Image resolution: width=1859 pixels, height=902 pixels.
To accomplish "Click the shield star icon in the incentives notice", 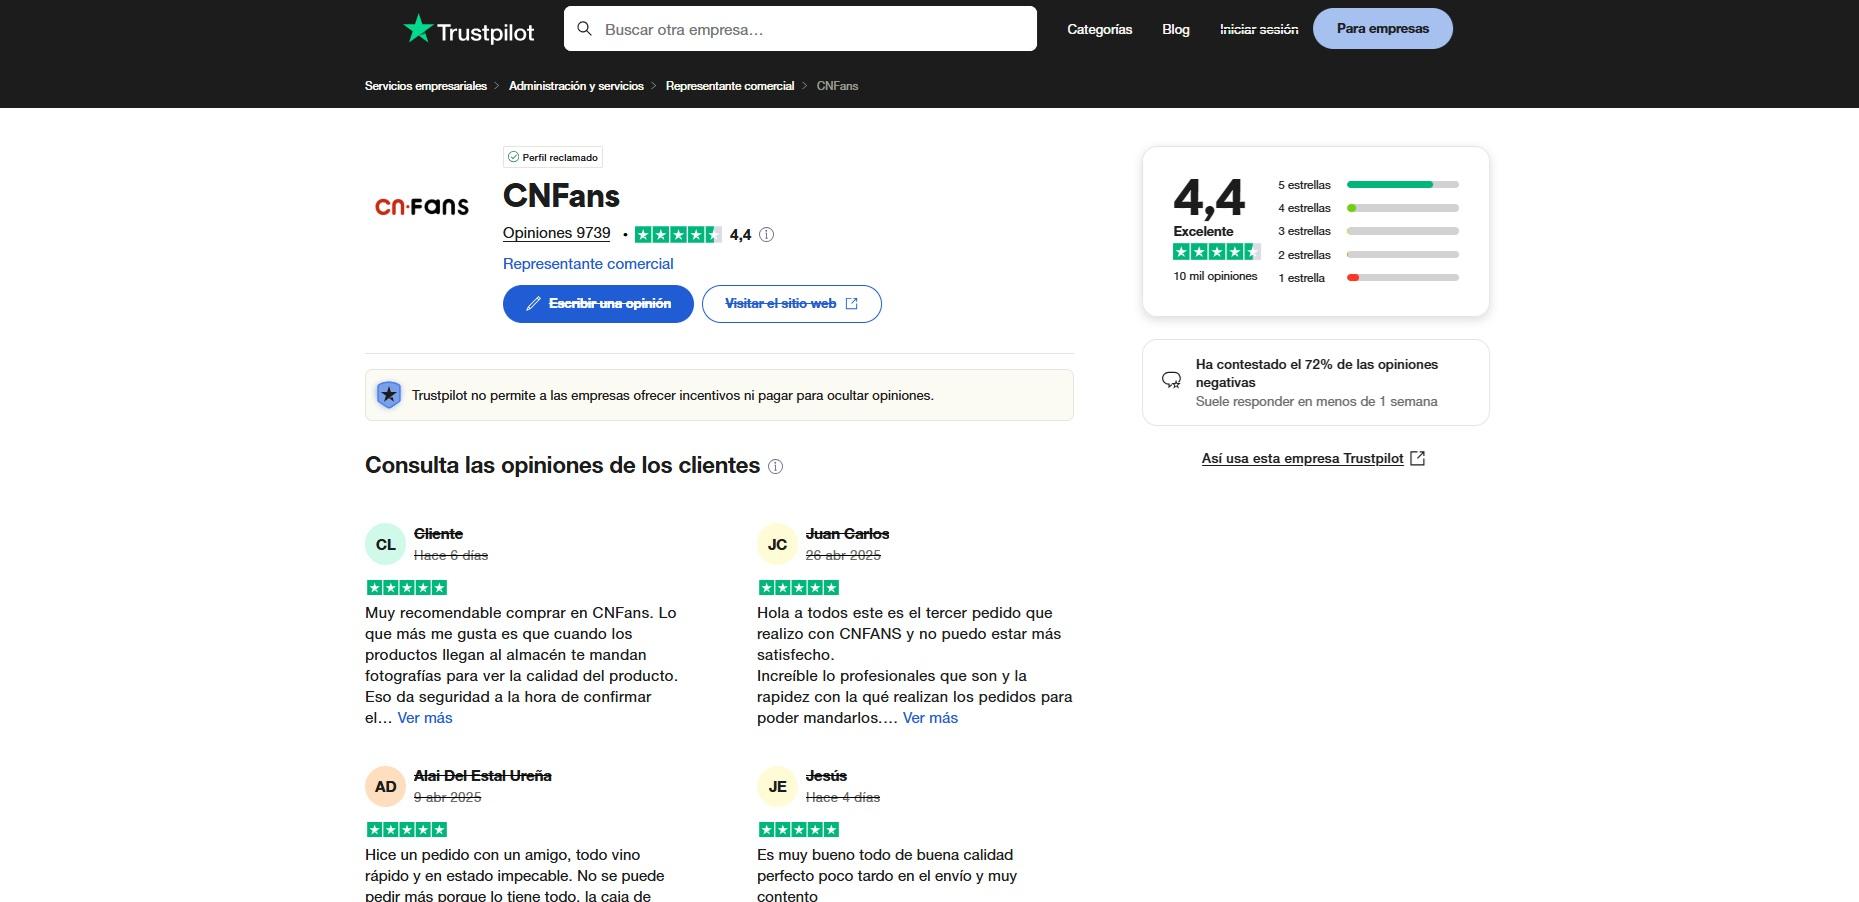I will point(388,395).
